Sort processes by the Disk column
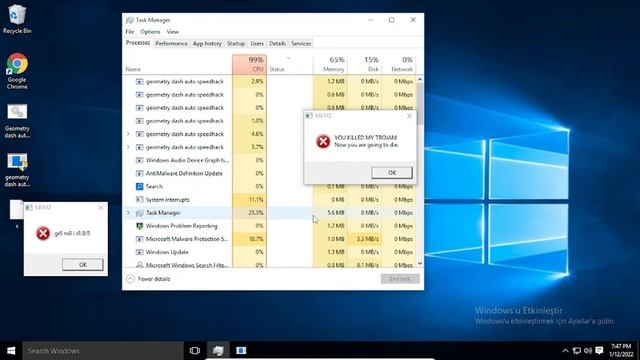Screen dimensions: 640x360 (x=364, y=64)
